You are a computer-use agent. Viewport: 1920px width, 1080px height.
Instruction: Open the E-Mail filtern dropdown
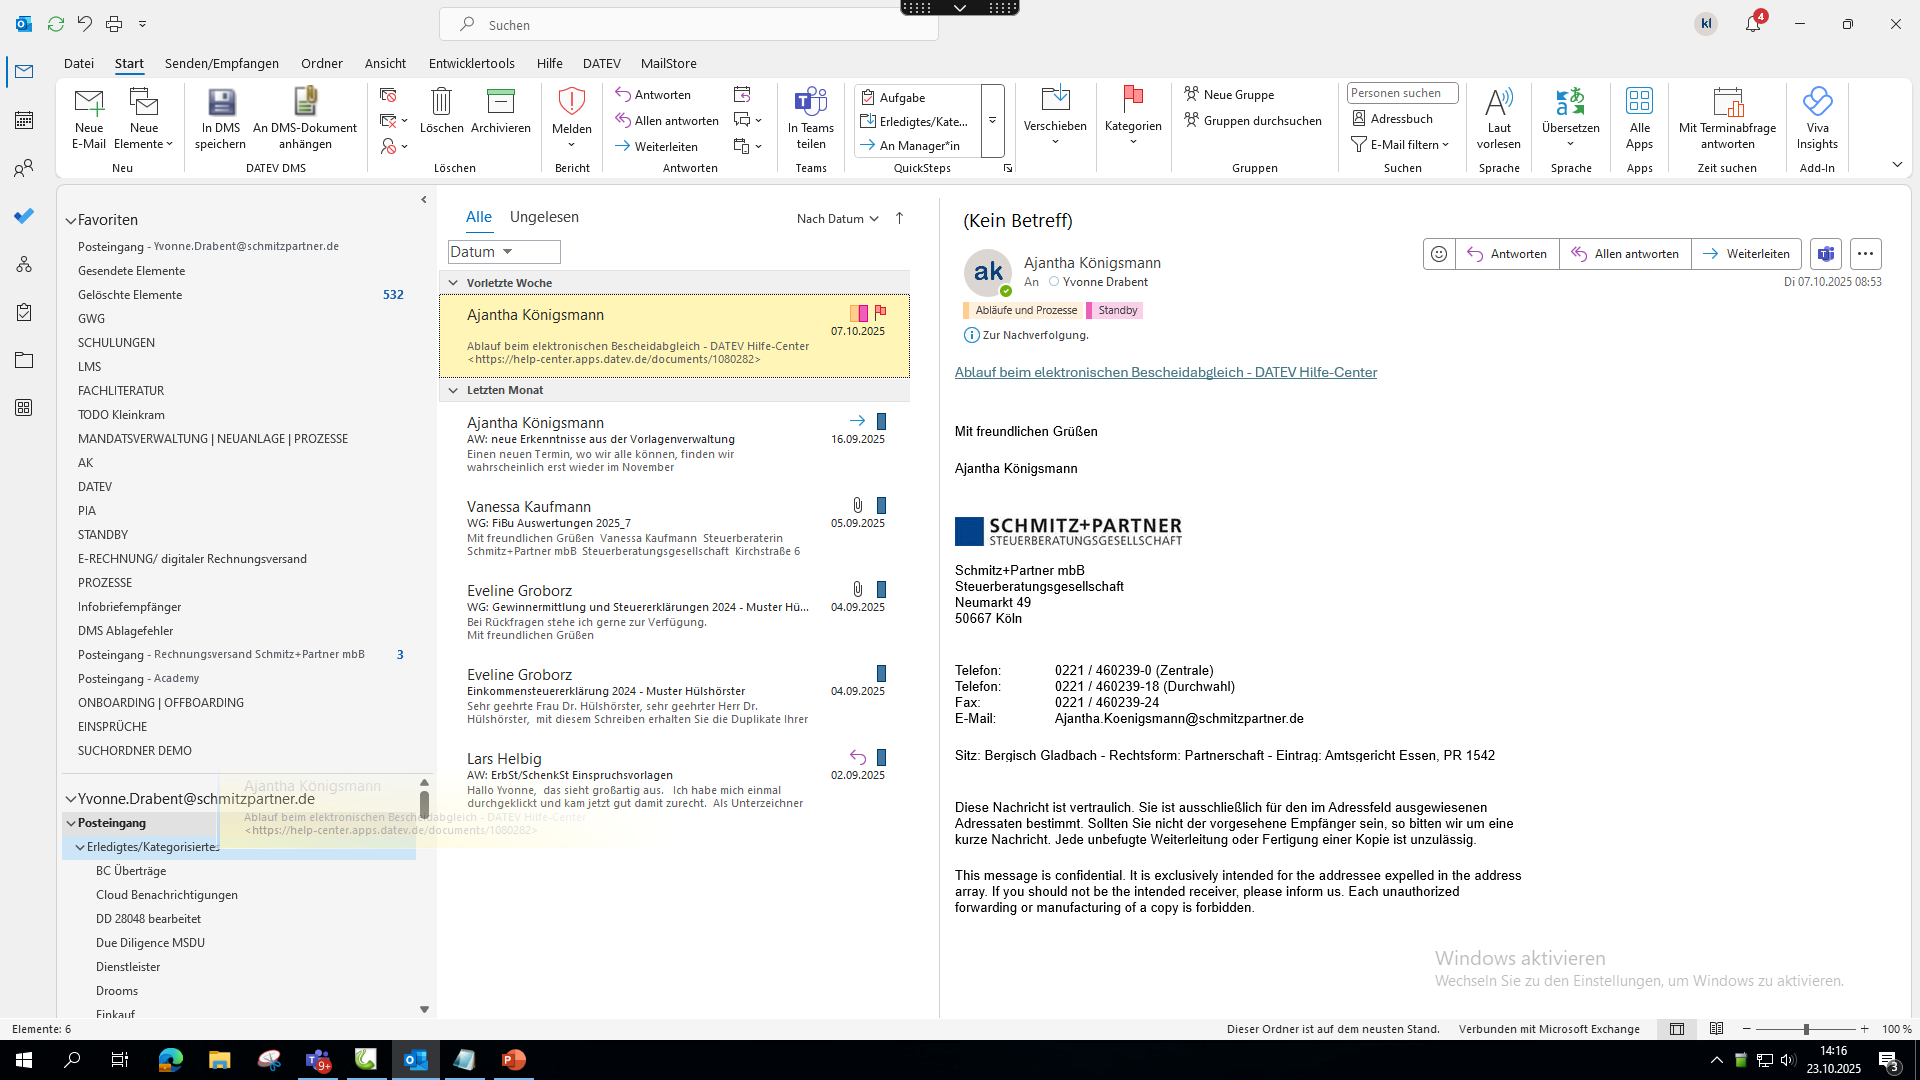click(x=1400, y=144)
